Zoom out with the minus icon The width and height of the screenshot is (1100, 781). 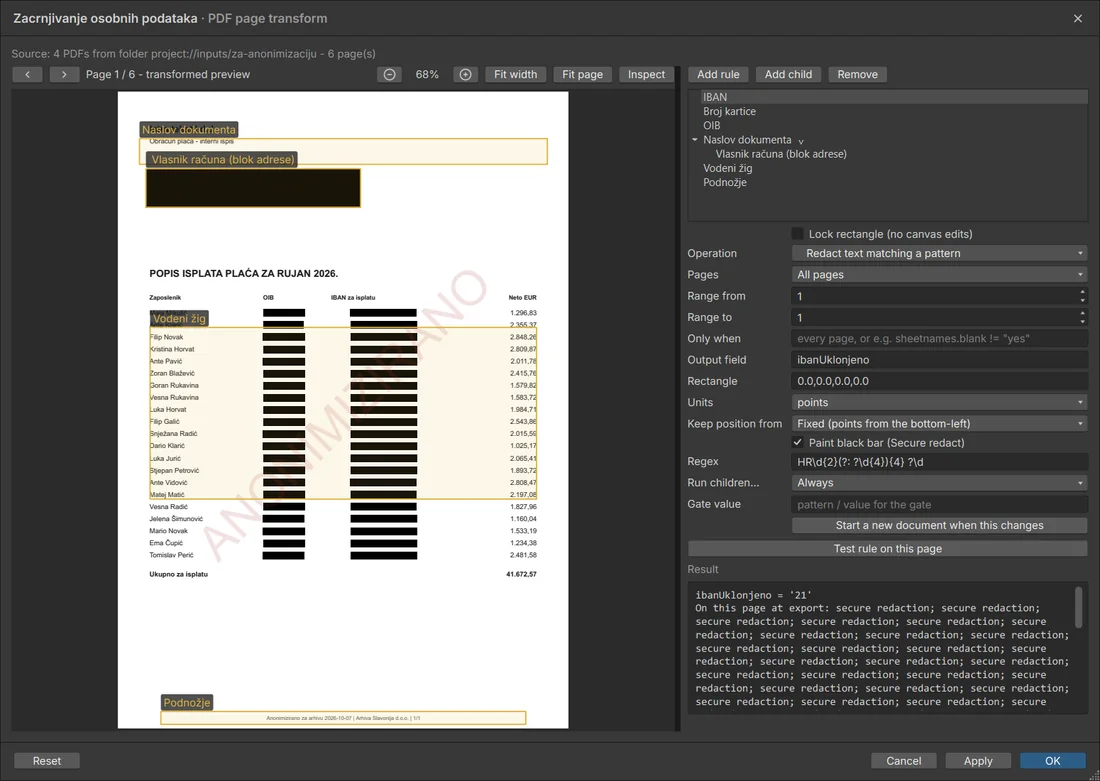pyautogui.click(x=389, y=74)
